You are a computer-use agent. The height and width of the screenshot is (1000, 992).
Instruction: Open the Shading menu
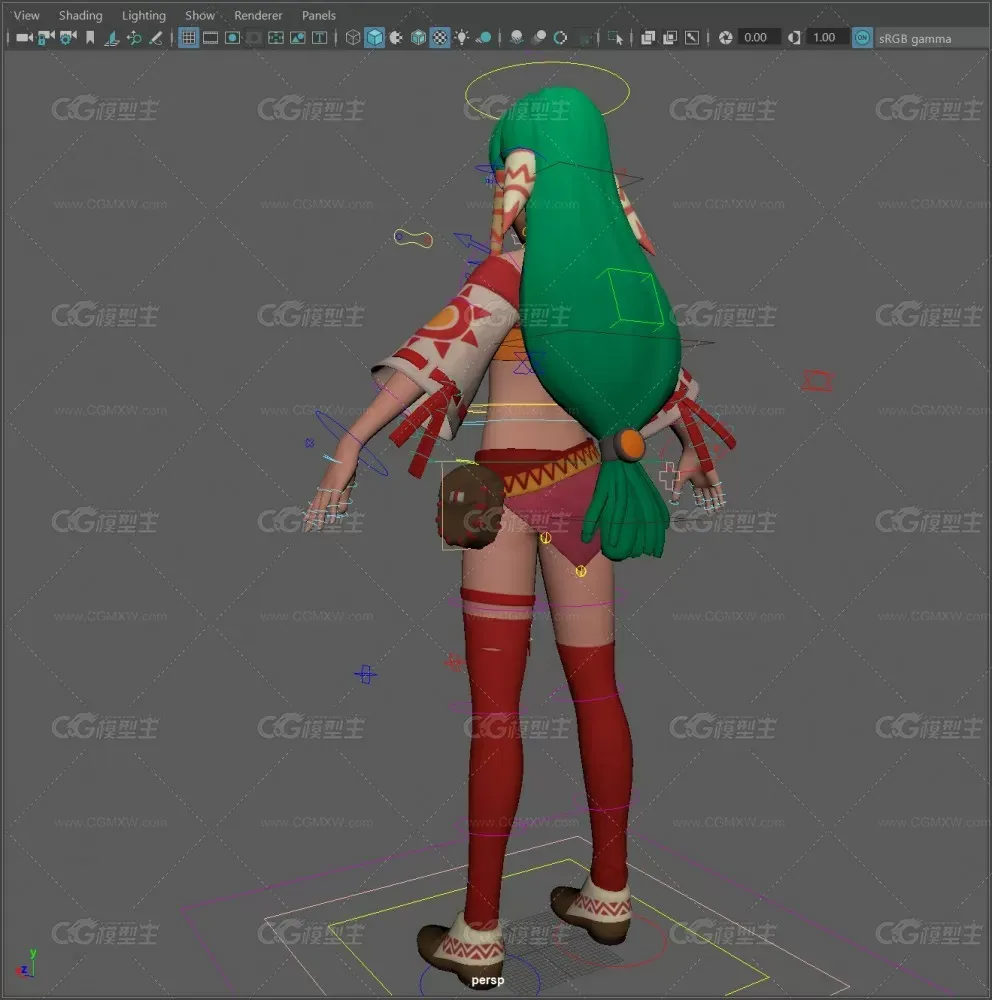pos(80,15)
